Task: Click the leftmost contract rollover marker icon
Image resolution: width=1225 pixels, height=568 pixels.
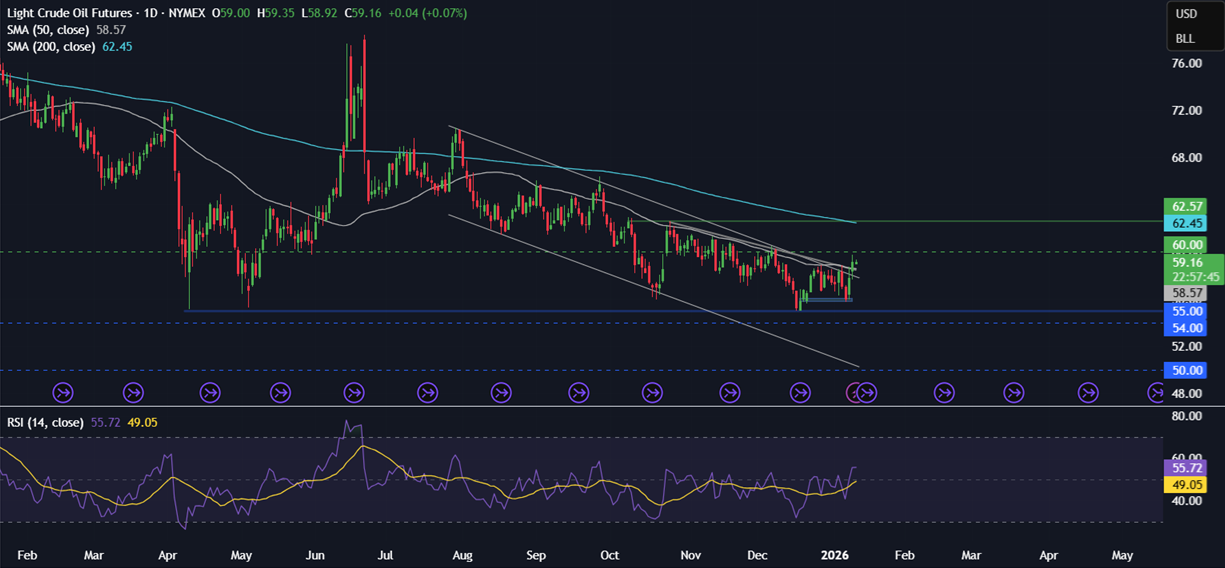Action: point(62,392)
